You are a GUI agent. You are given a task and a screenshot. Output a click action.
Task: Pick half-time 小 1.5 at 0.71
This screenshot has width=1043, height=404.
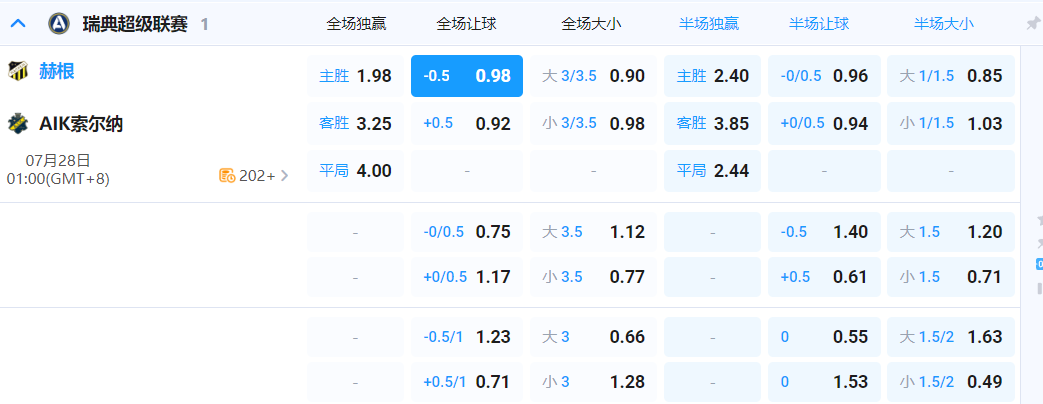(x=951, y=277)
